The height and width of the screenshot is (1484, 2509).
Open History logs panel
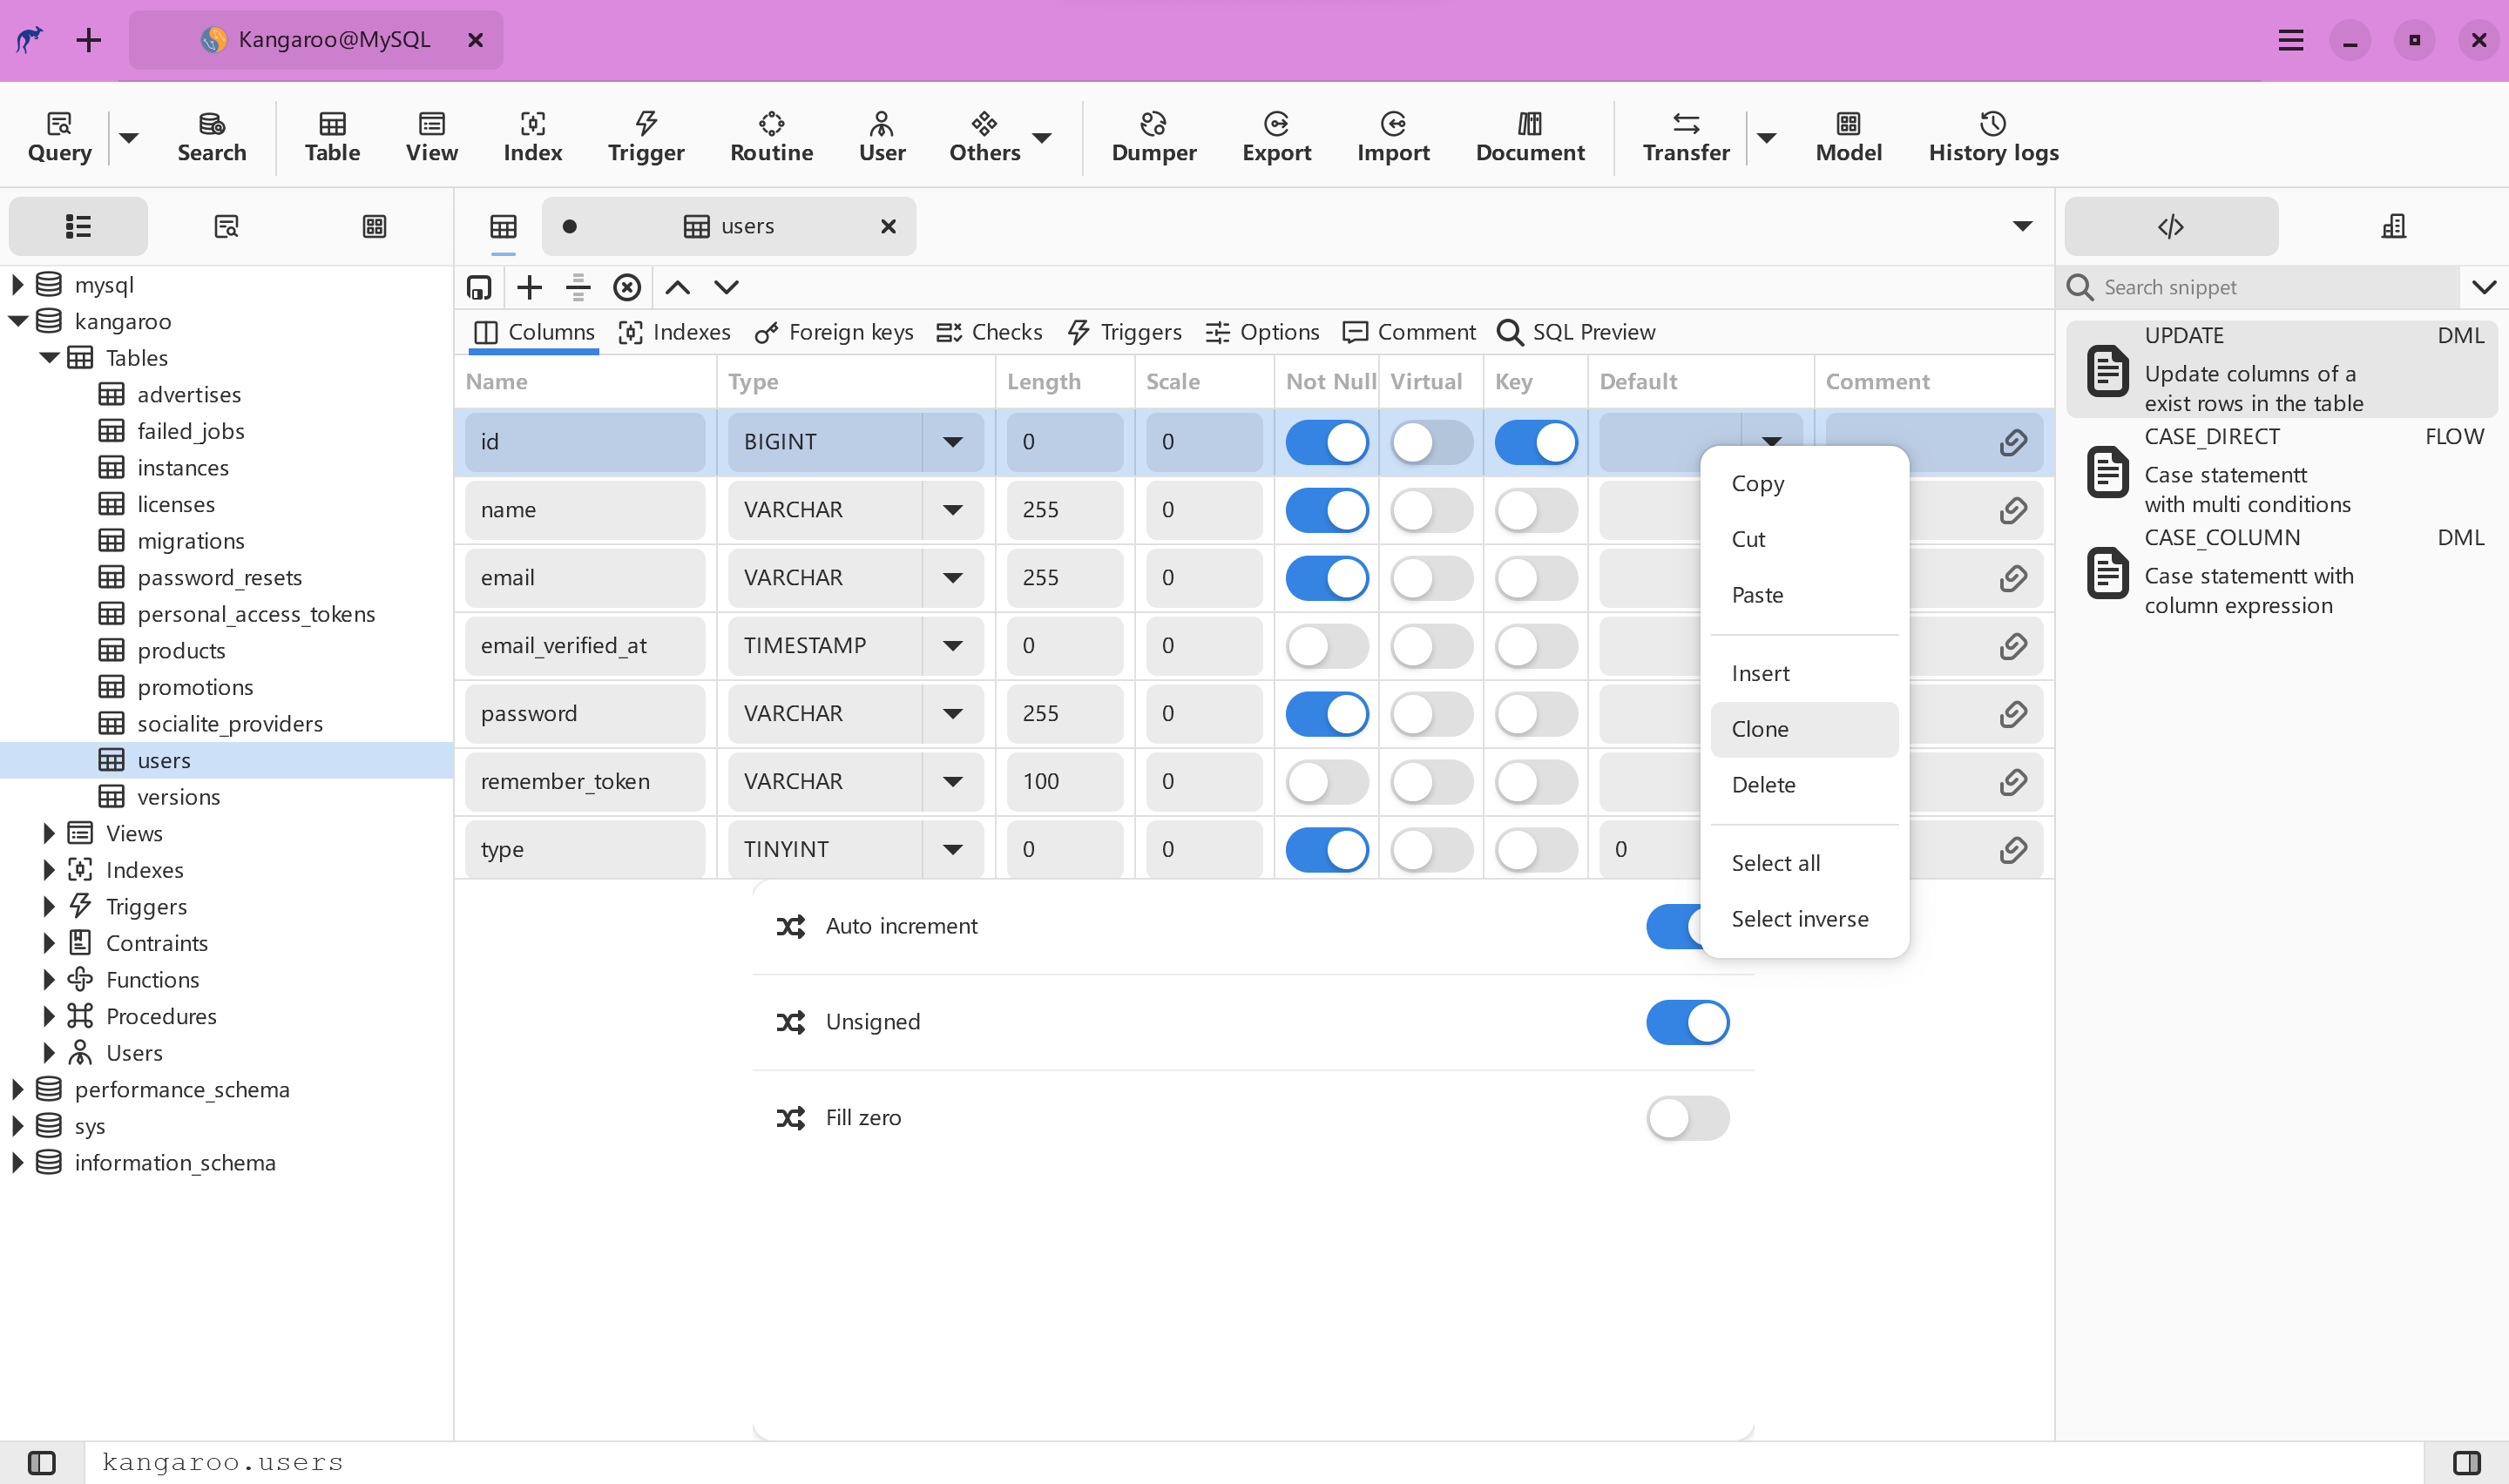[x=1992, y=134]
